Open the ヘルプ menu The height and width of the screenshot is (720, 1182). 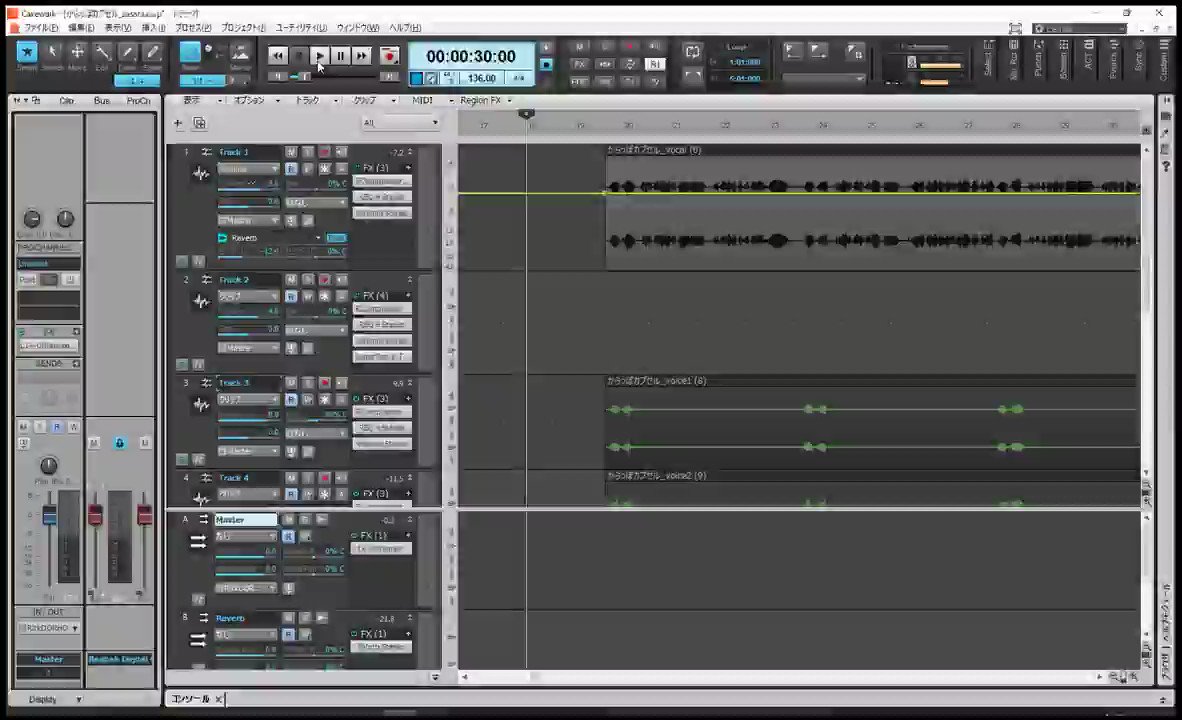[405, 28]
